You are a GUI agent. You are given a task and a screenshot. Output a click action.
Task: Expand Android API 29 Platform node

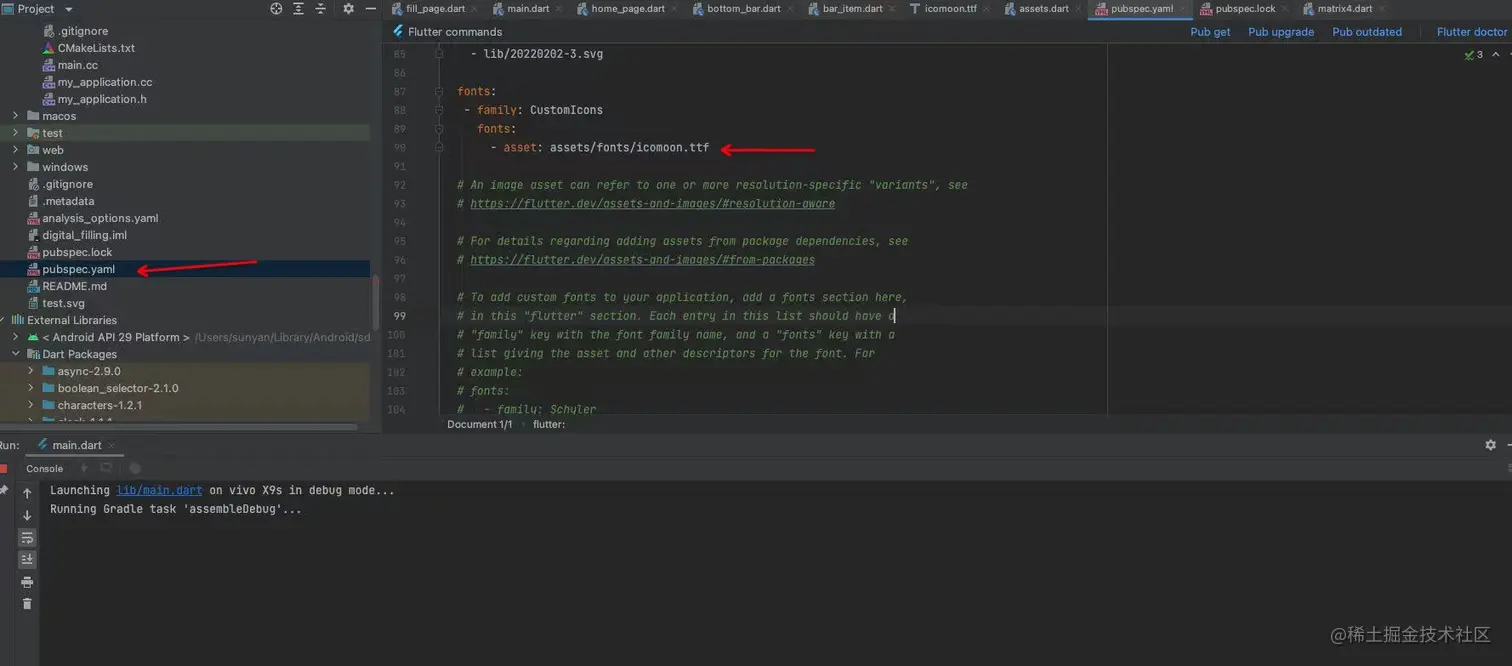[x=15, y=337]
